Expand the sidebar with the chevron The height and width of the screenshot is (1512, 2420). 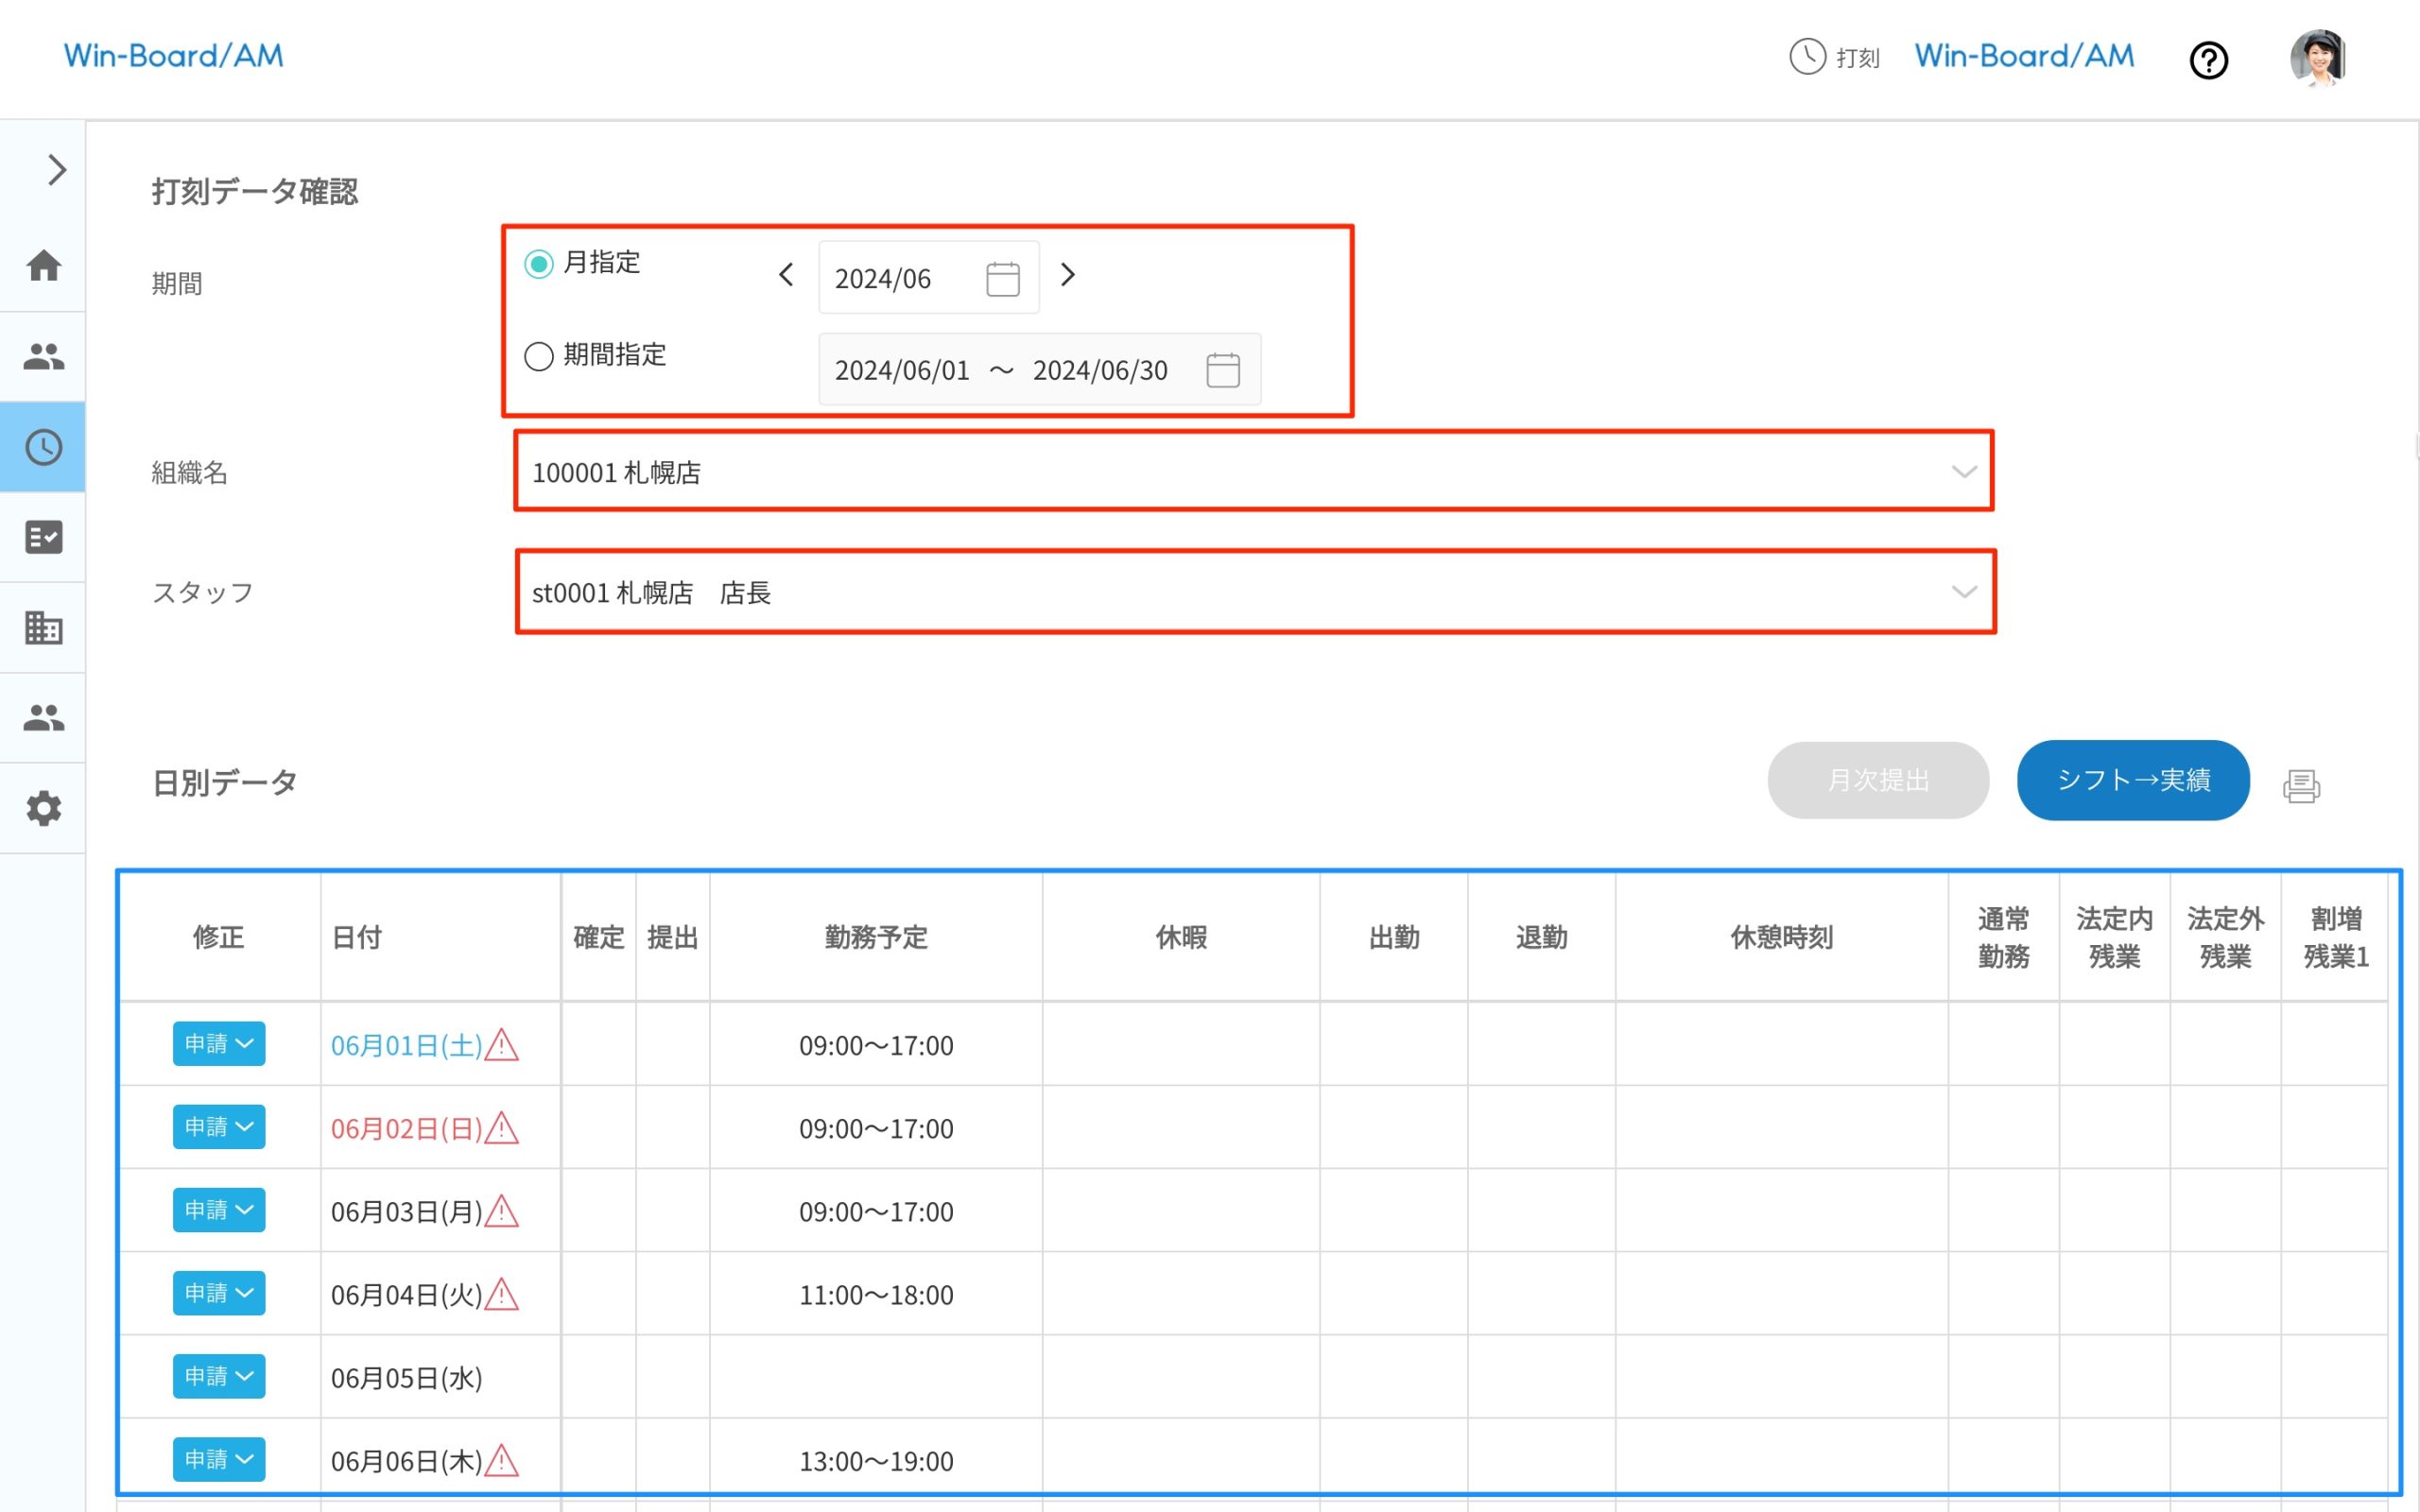[56, 170]
